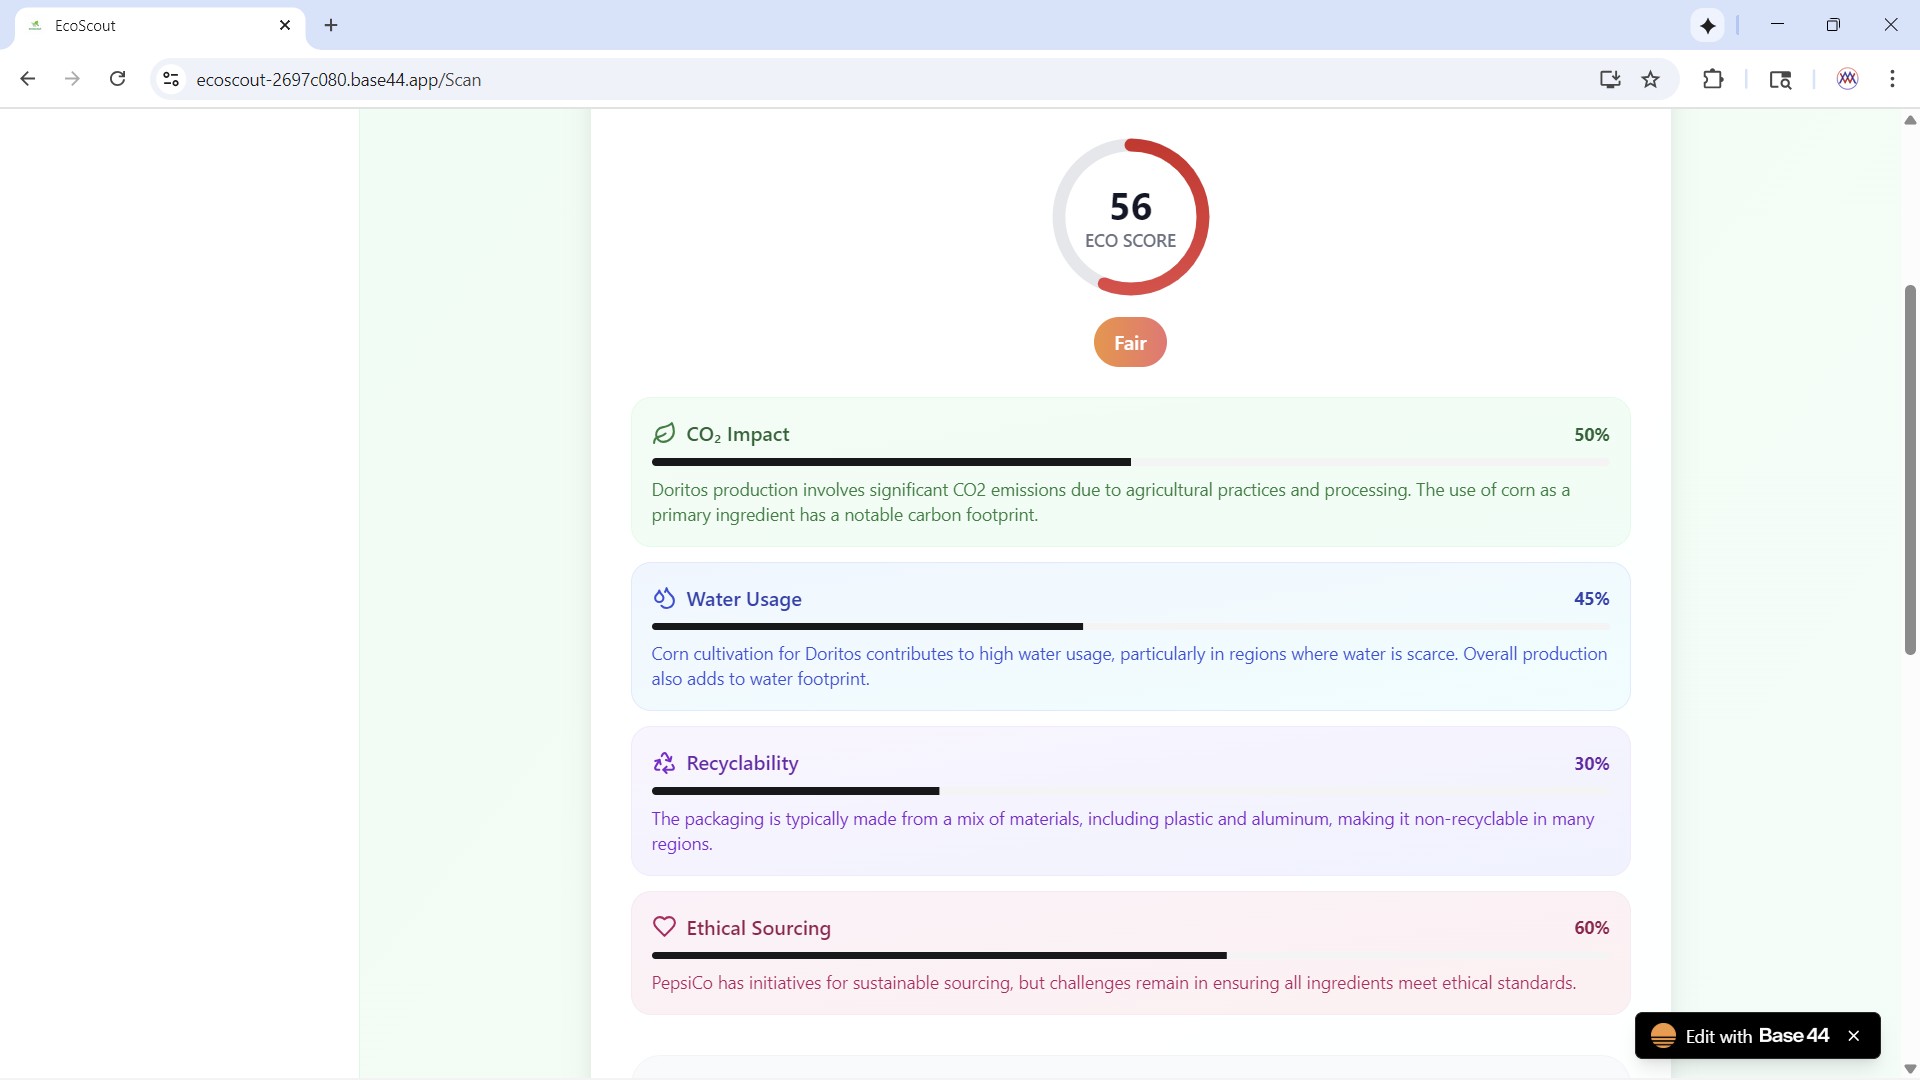Open Gemini sparkle icon in title bar
This screenshot has height=1080, width=1920.
[1708, 25]
